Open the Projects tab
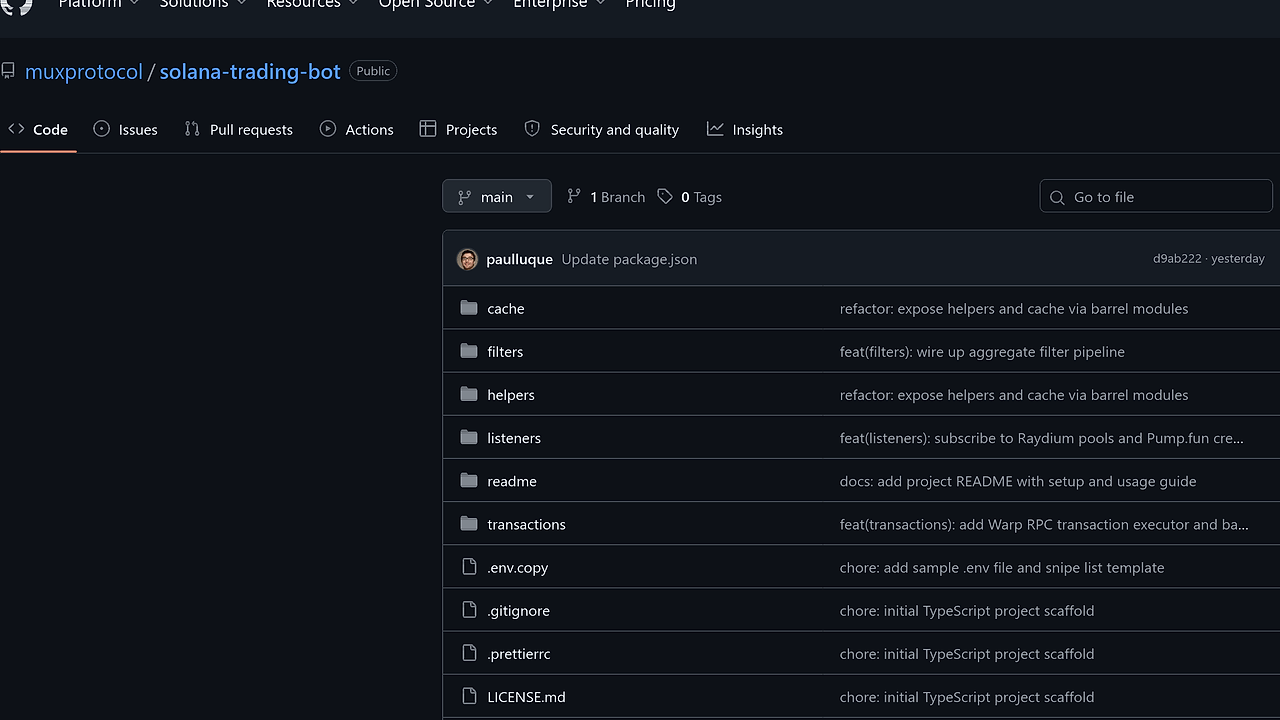The width and height of the screenshot is (1280, 720). tap(458, 130)
